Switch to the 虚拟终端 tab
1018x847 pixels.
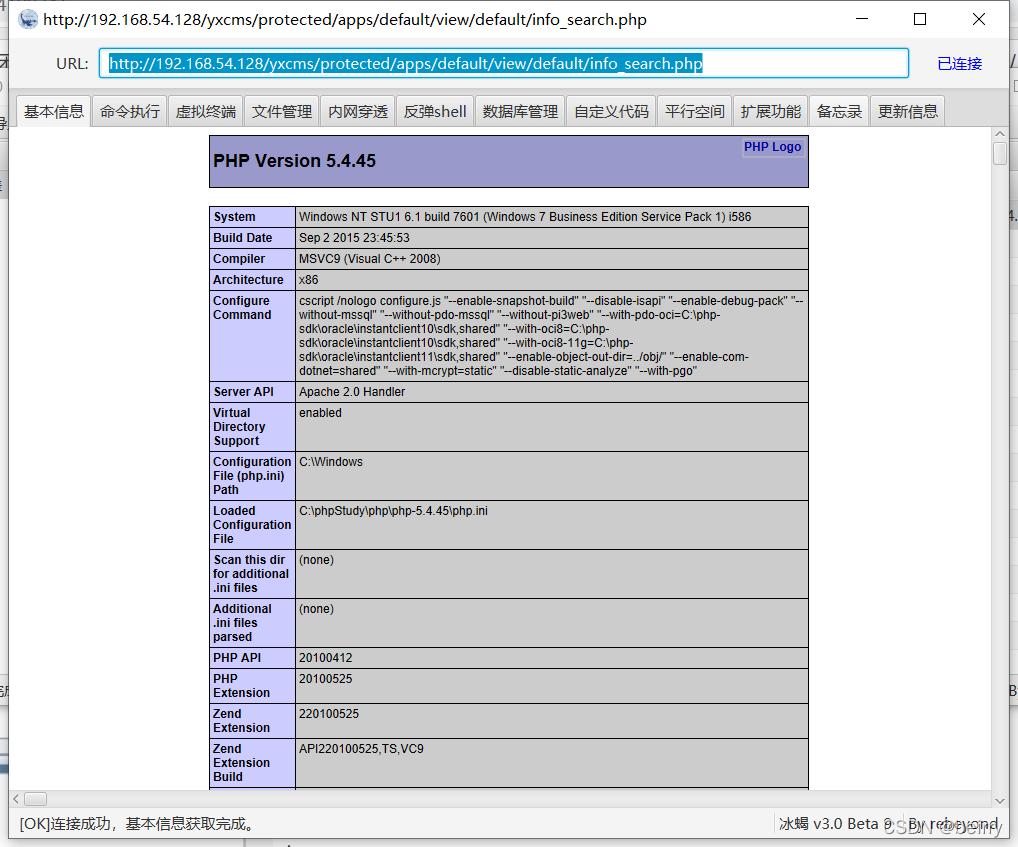[x=206, y=111]
